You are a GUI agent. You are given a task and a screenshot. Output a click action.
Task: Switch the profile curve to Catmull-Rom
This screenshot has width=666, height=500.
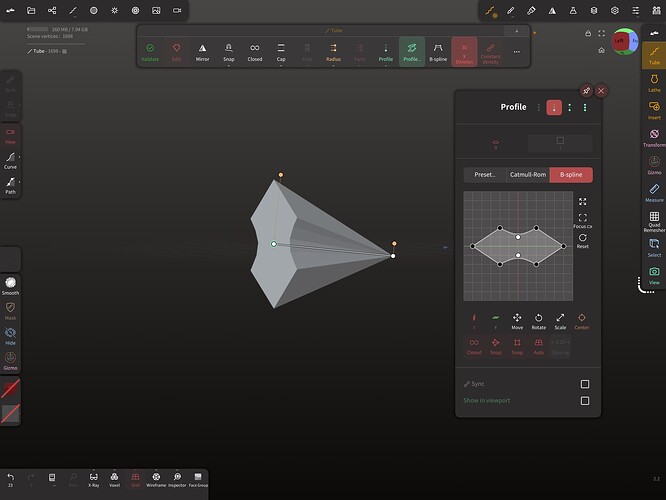528,175
